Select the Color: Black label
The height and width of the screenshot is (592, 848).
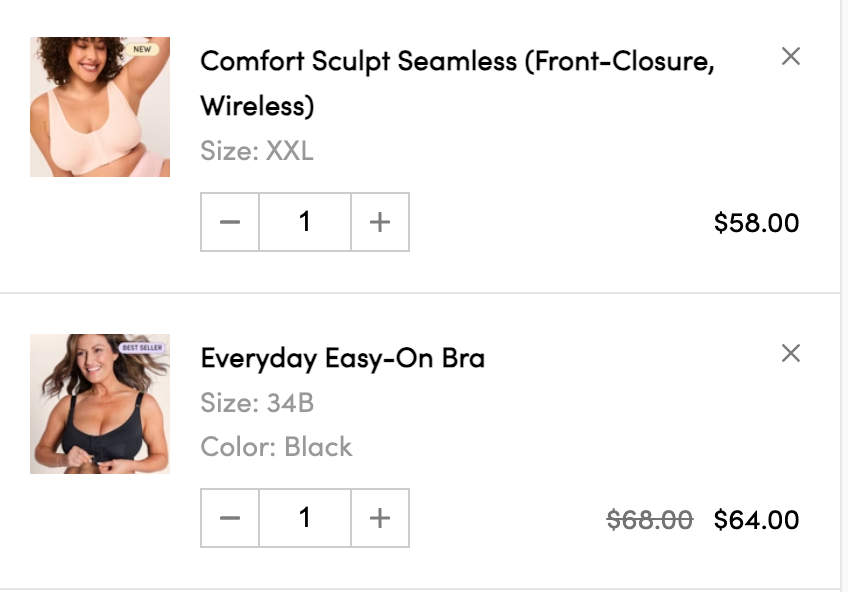(276, 448)
